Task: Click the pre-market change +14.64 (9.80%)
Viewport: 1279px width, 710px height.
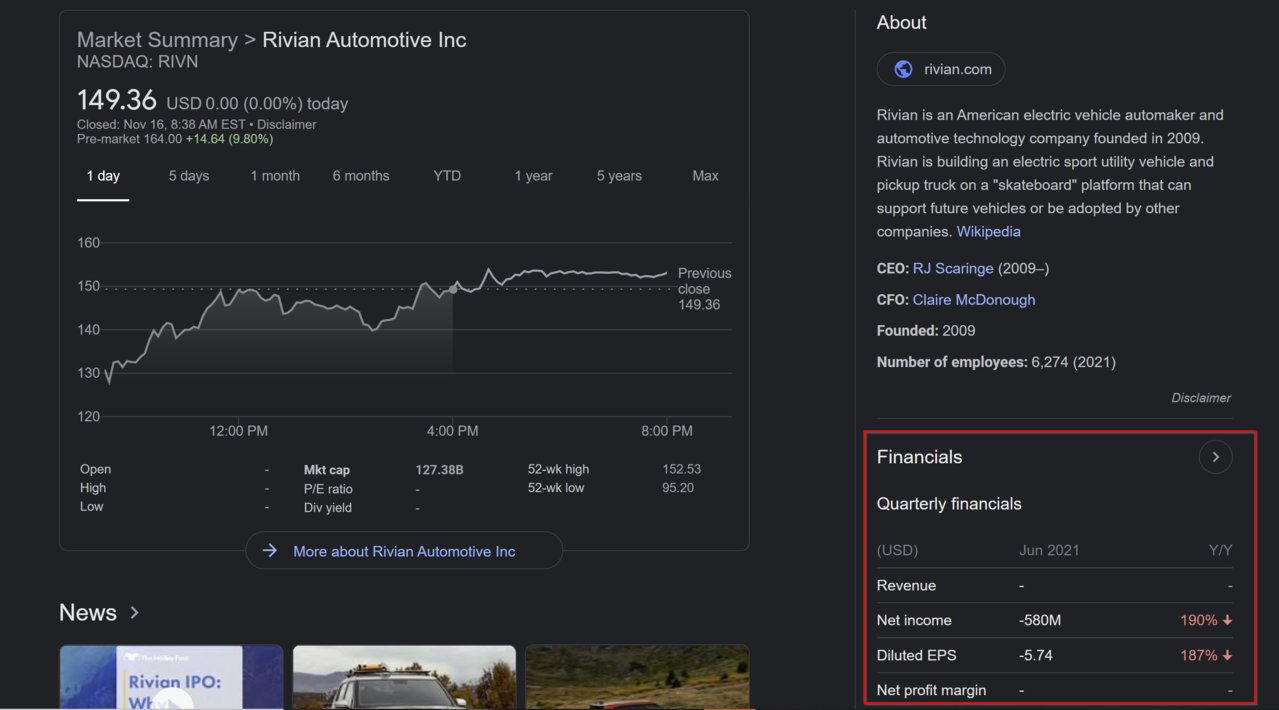Action: click(x=229, y=139)
